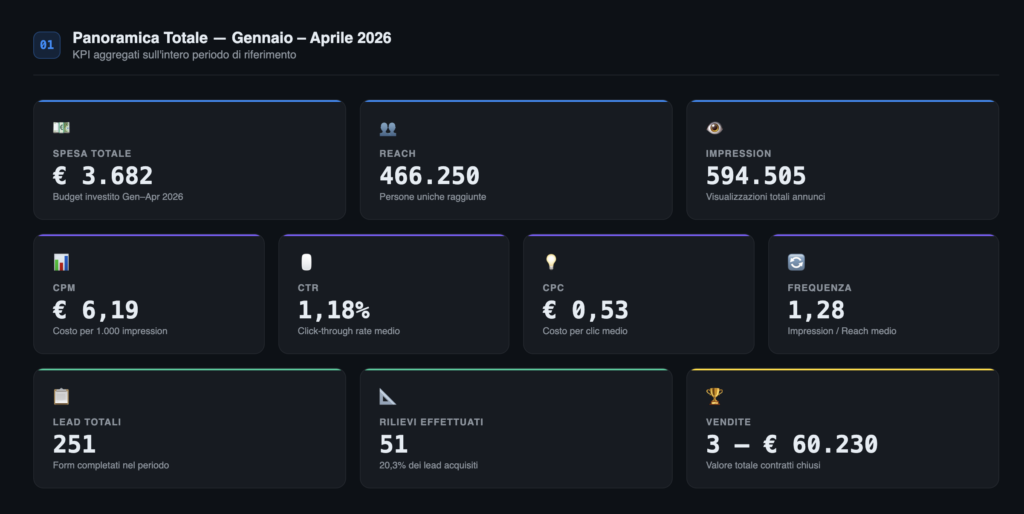Click the 251 total leads value

coord(74,444)
